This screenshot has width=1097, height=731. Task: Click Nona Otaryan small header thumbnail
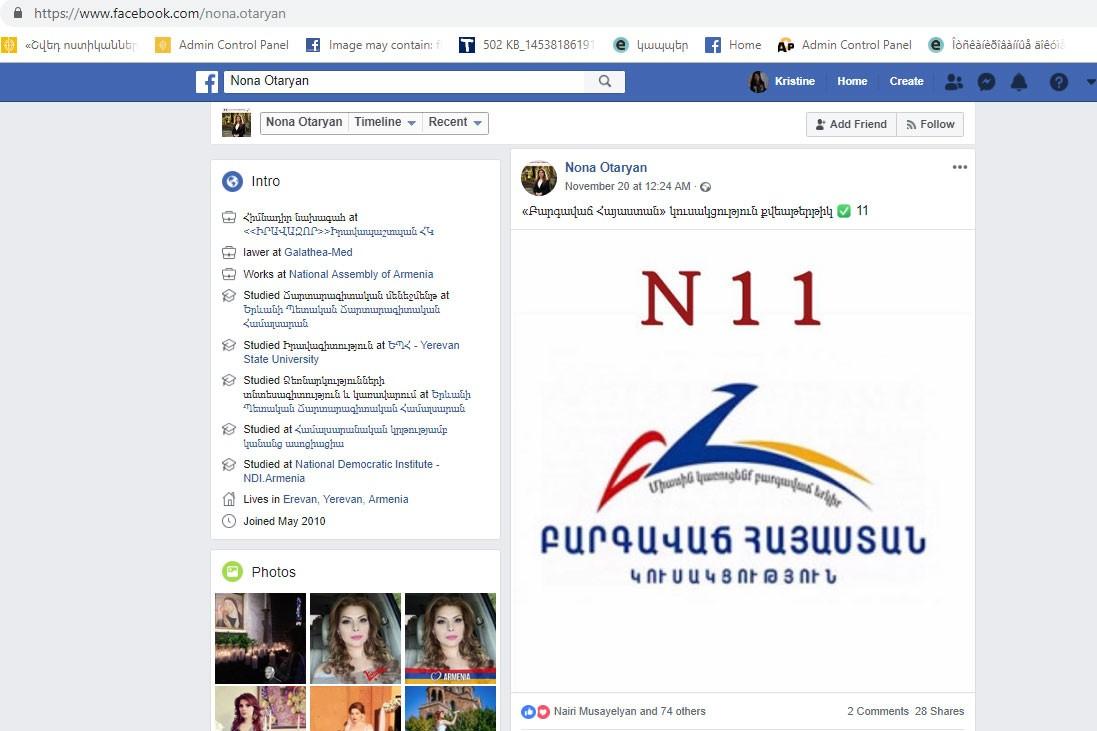tap(236, 123)
